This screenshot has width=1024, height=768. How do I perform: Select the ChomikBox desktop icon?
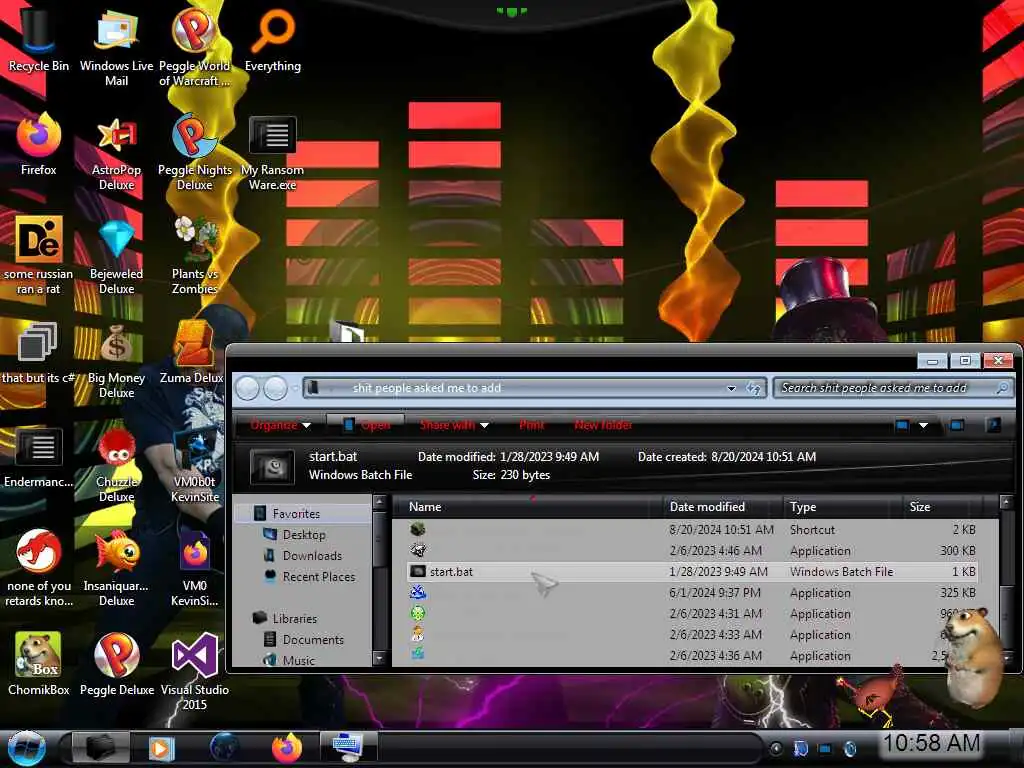pos(39,664)
